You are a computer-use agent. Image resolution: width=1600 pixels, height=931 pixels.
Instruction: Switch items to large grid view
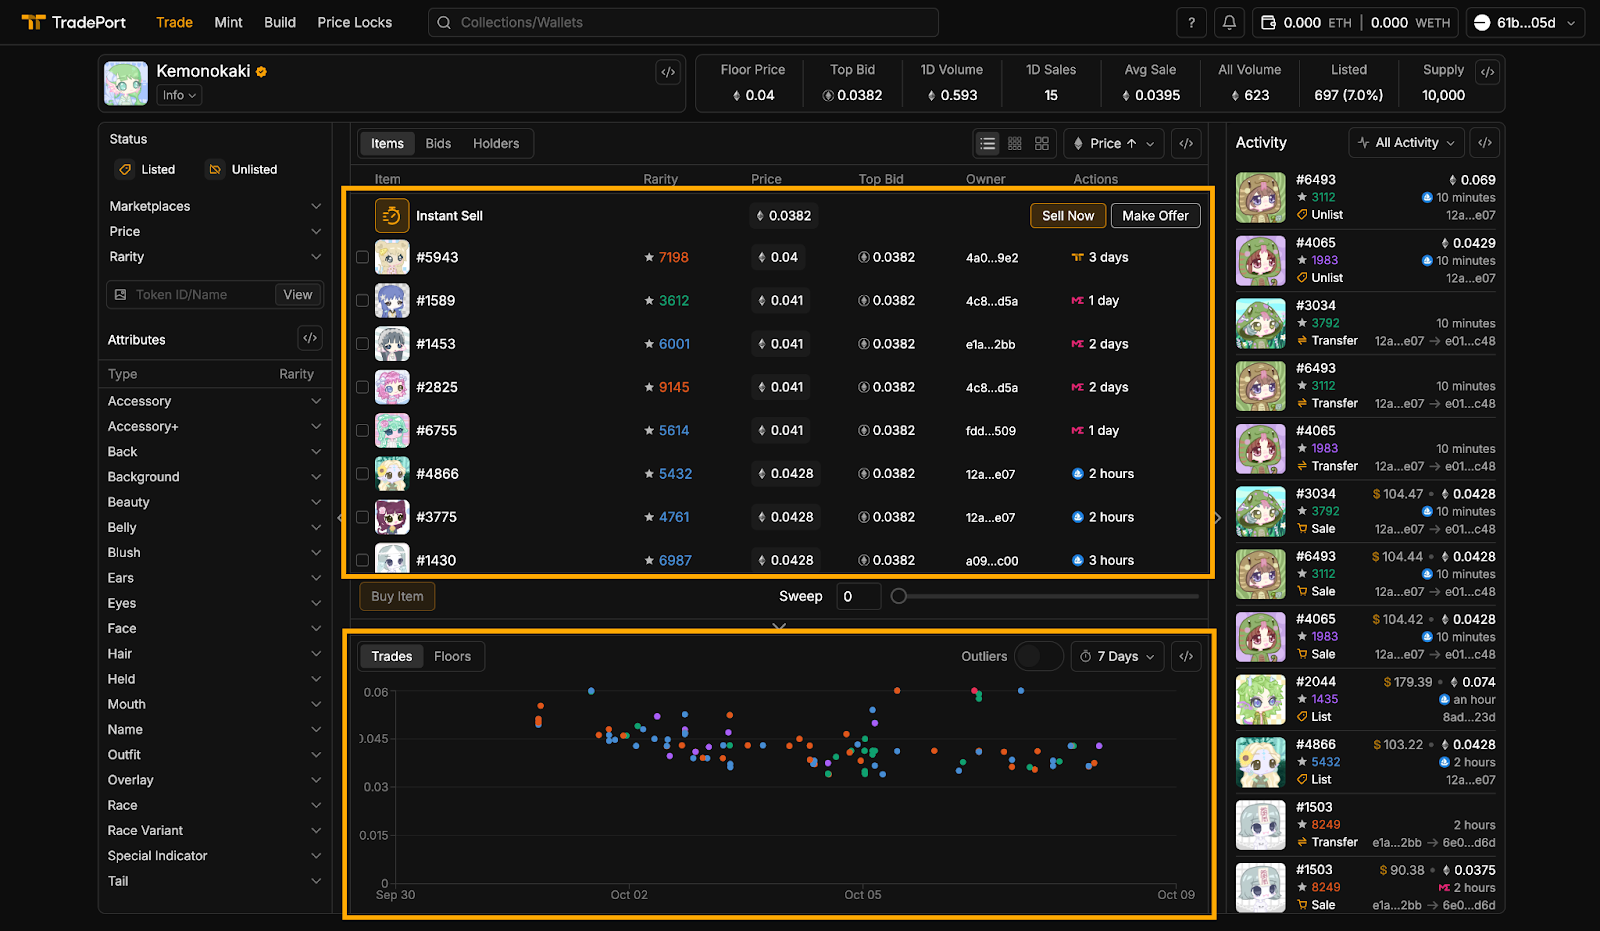(1042, 143)
